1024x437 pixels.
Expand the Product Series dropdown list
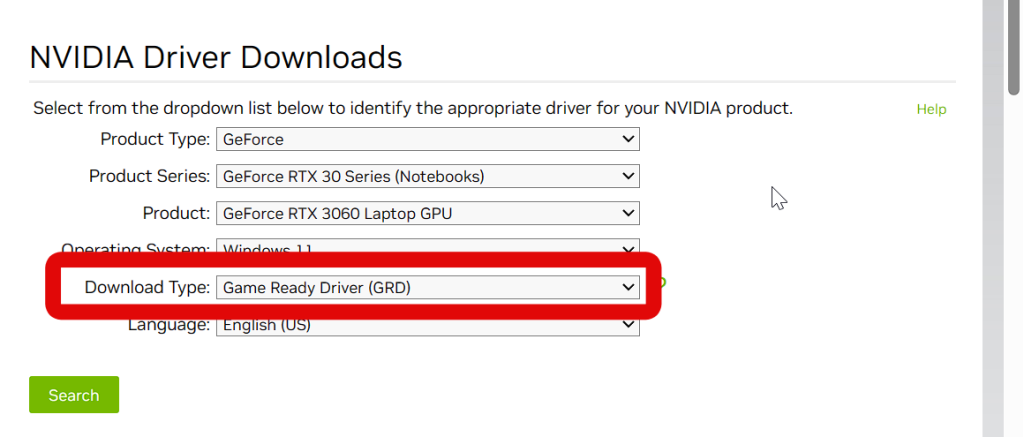tap(427, 176)
